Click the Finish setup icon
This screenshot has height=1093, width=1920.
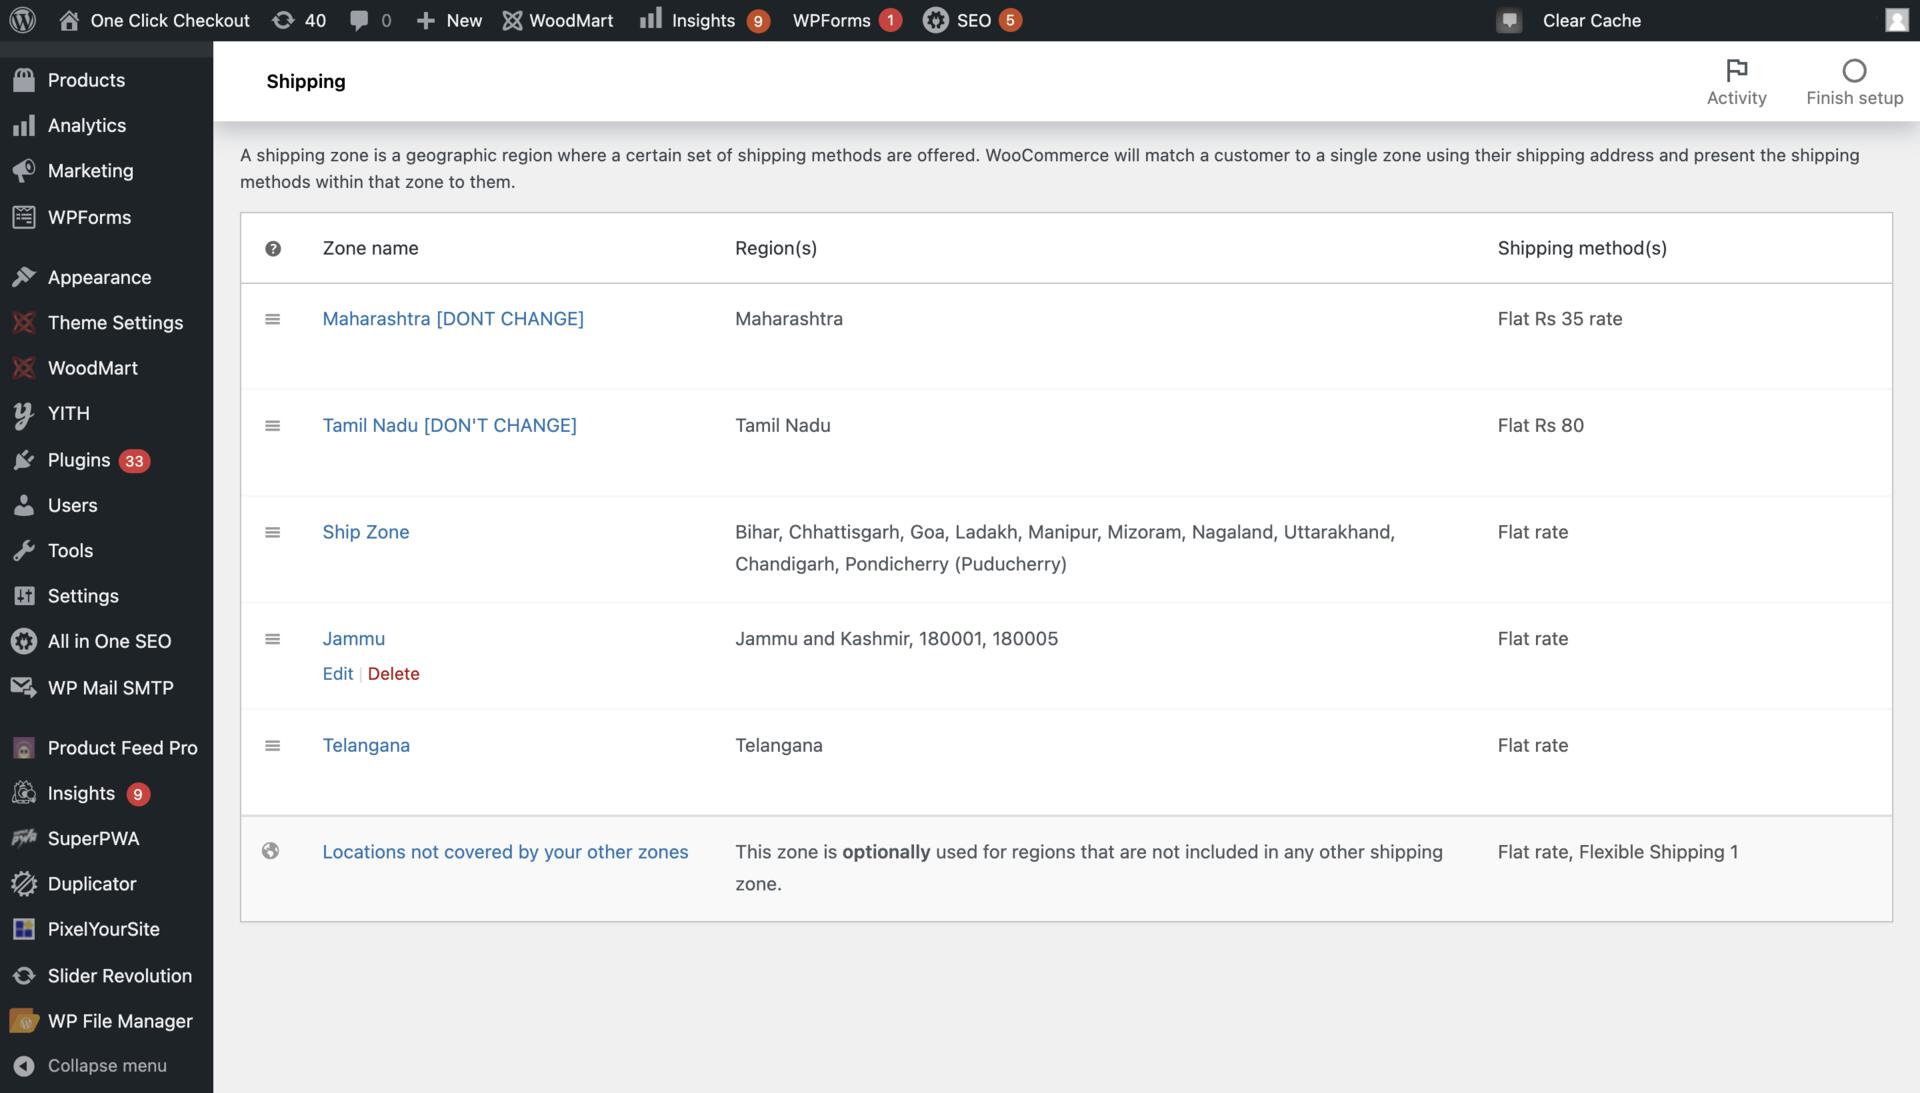(x=1854, y=71)
